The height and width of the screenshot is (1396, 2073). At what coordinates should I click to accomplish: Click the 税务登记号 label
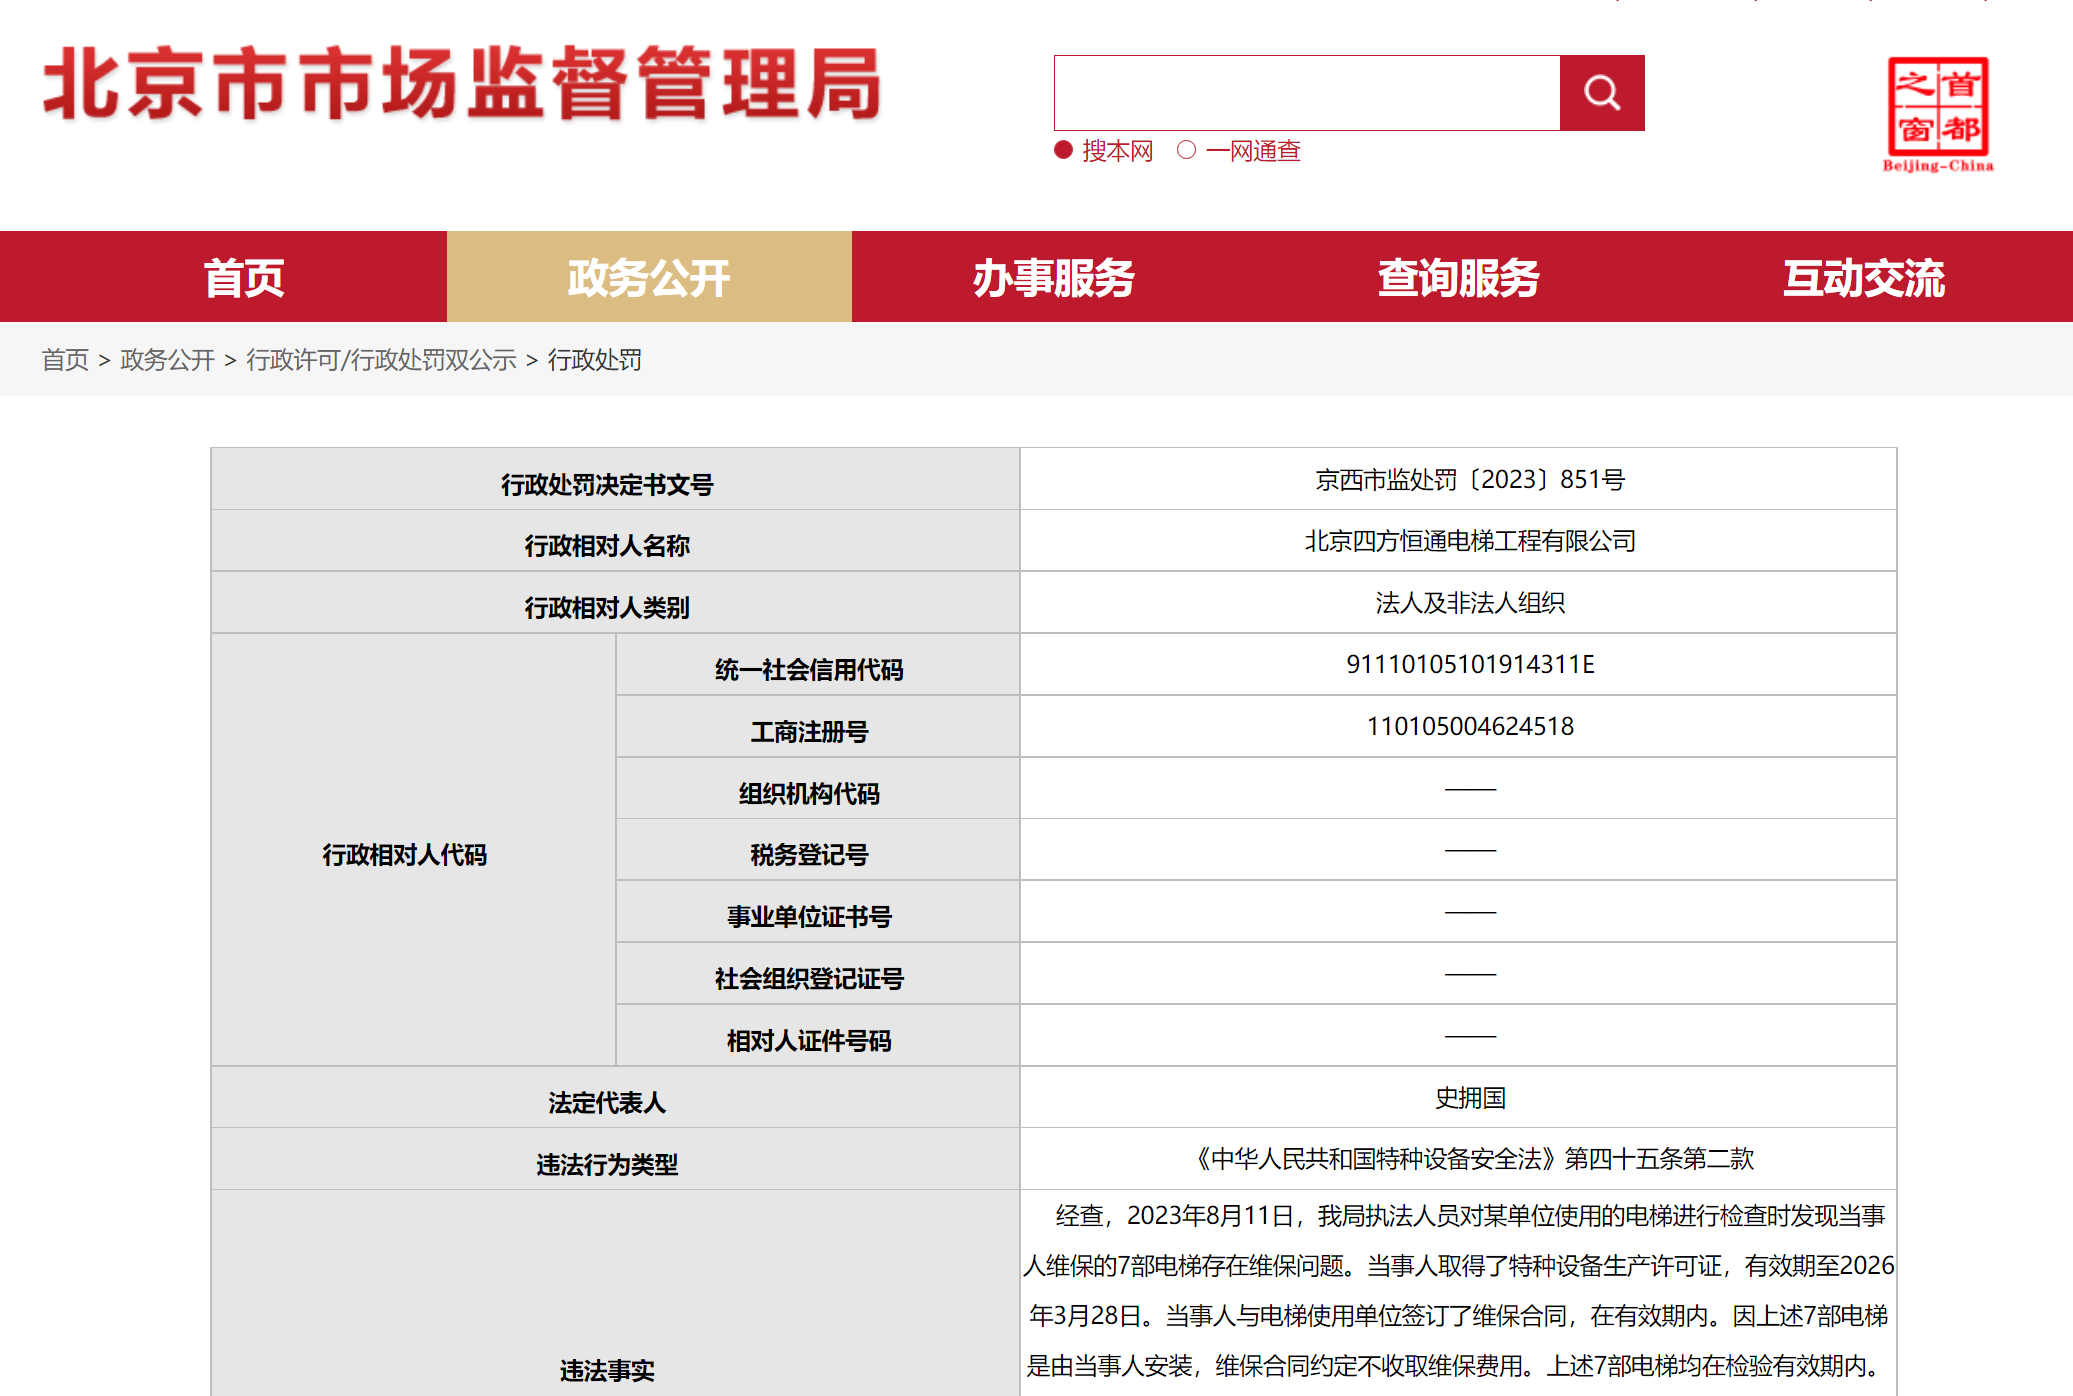coord(809,855)
